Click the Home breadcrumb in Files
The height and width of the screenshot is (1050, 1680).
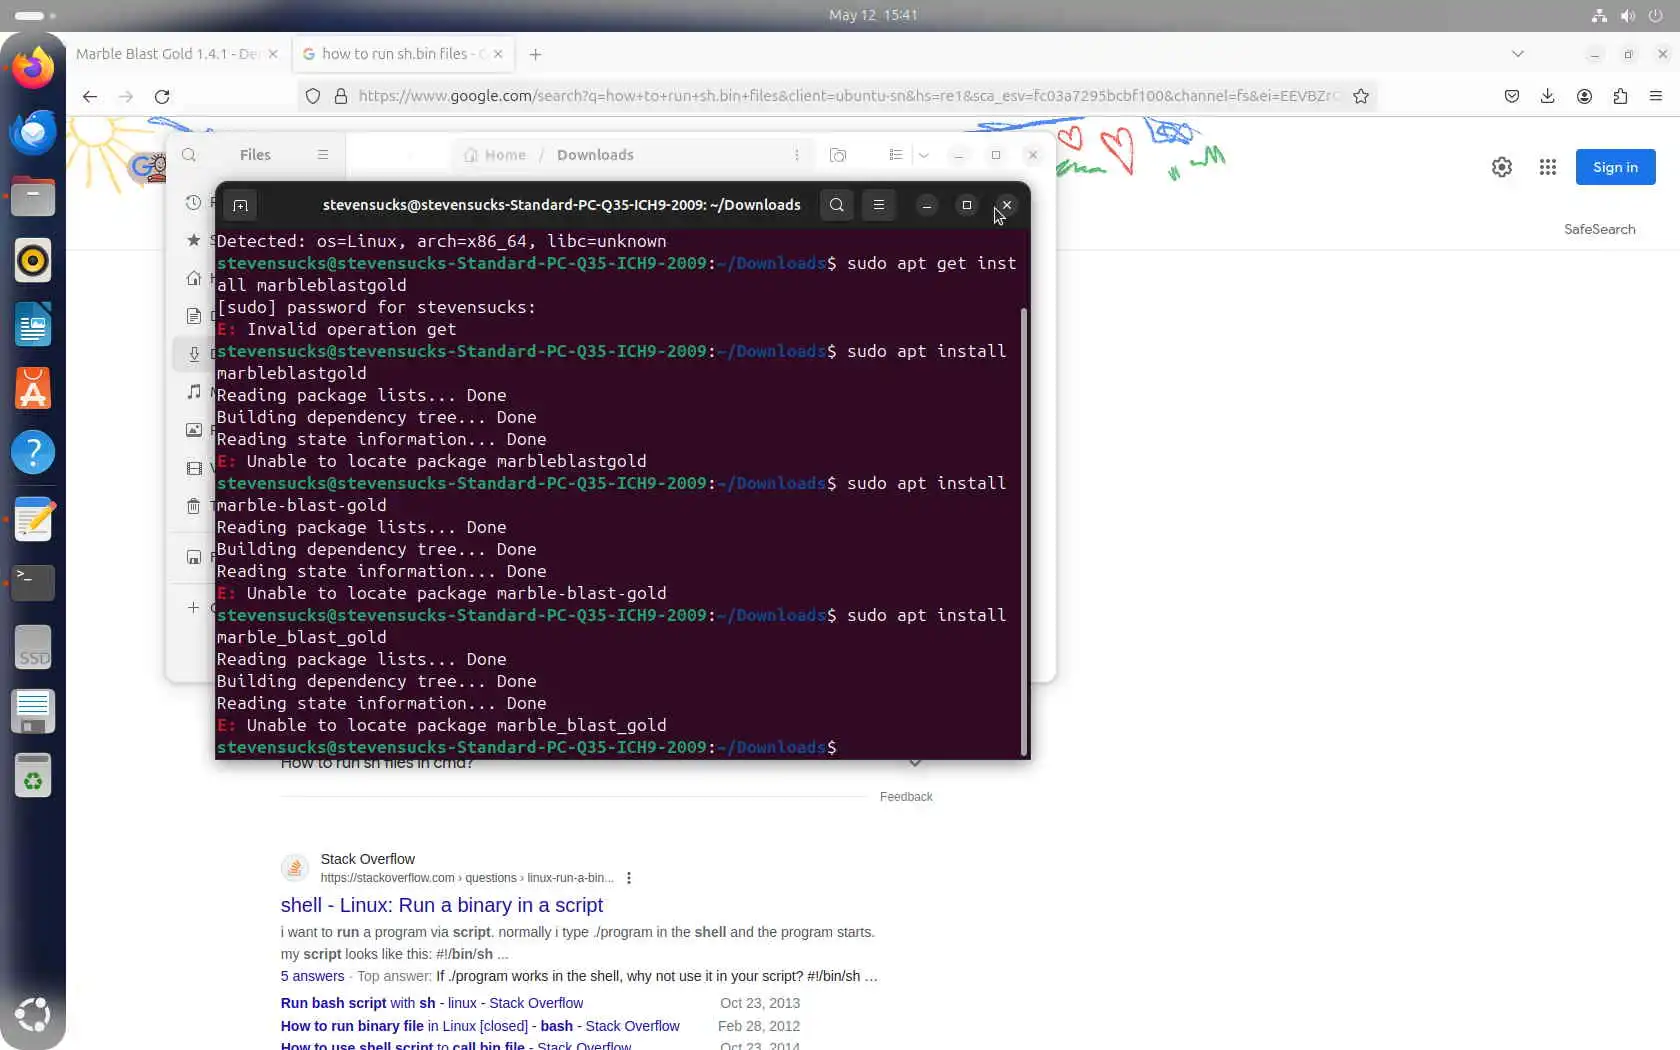496,155
